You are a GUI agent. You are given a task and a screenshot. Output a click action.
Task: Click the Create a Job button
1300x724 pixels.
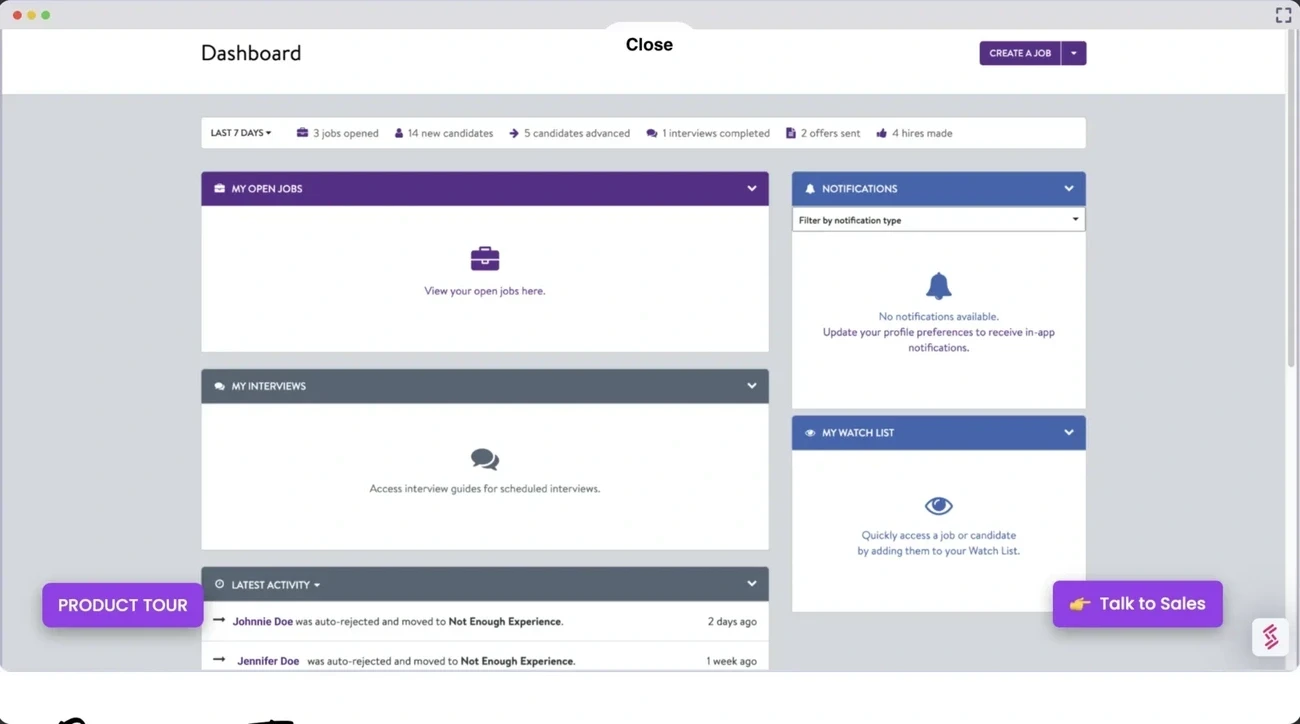[x=1020, y=53]
